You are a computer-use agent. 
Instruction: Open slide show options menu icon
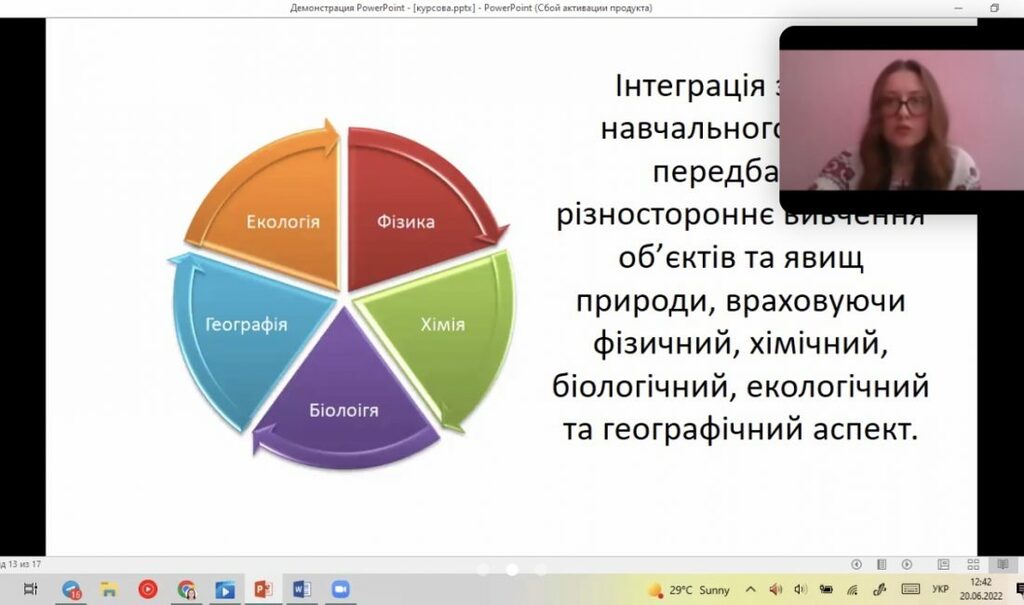881,565
